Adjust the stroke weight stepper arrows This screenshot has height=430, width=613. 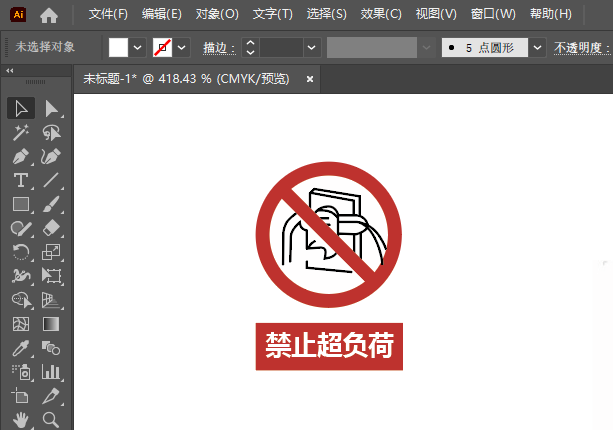click(250, 48)
